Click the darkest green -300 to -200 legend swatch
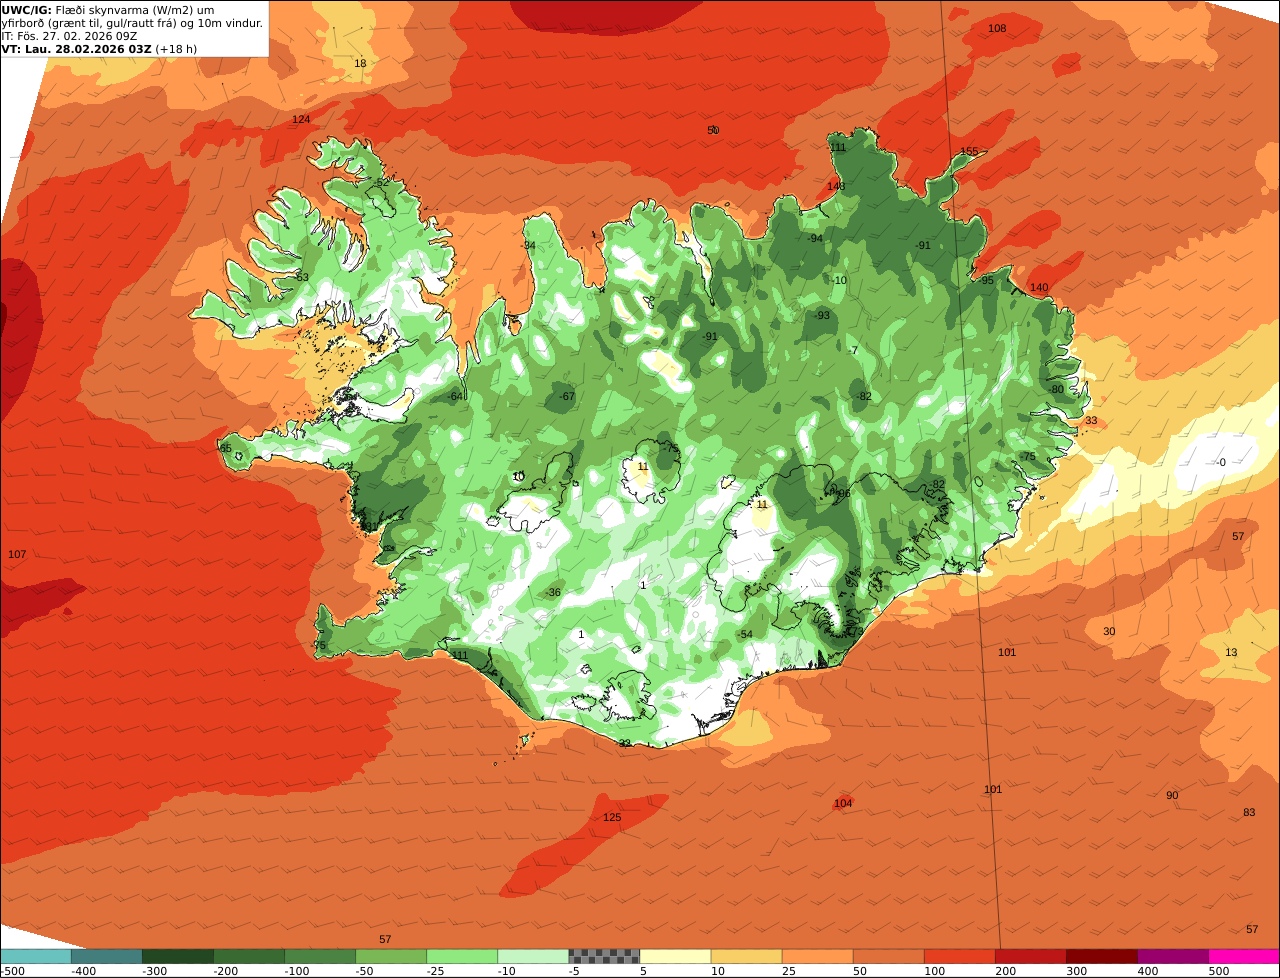This screenshot has width=1280, height=978. pyautogui.click(x=178, y=956)
